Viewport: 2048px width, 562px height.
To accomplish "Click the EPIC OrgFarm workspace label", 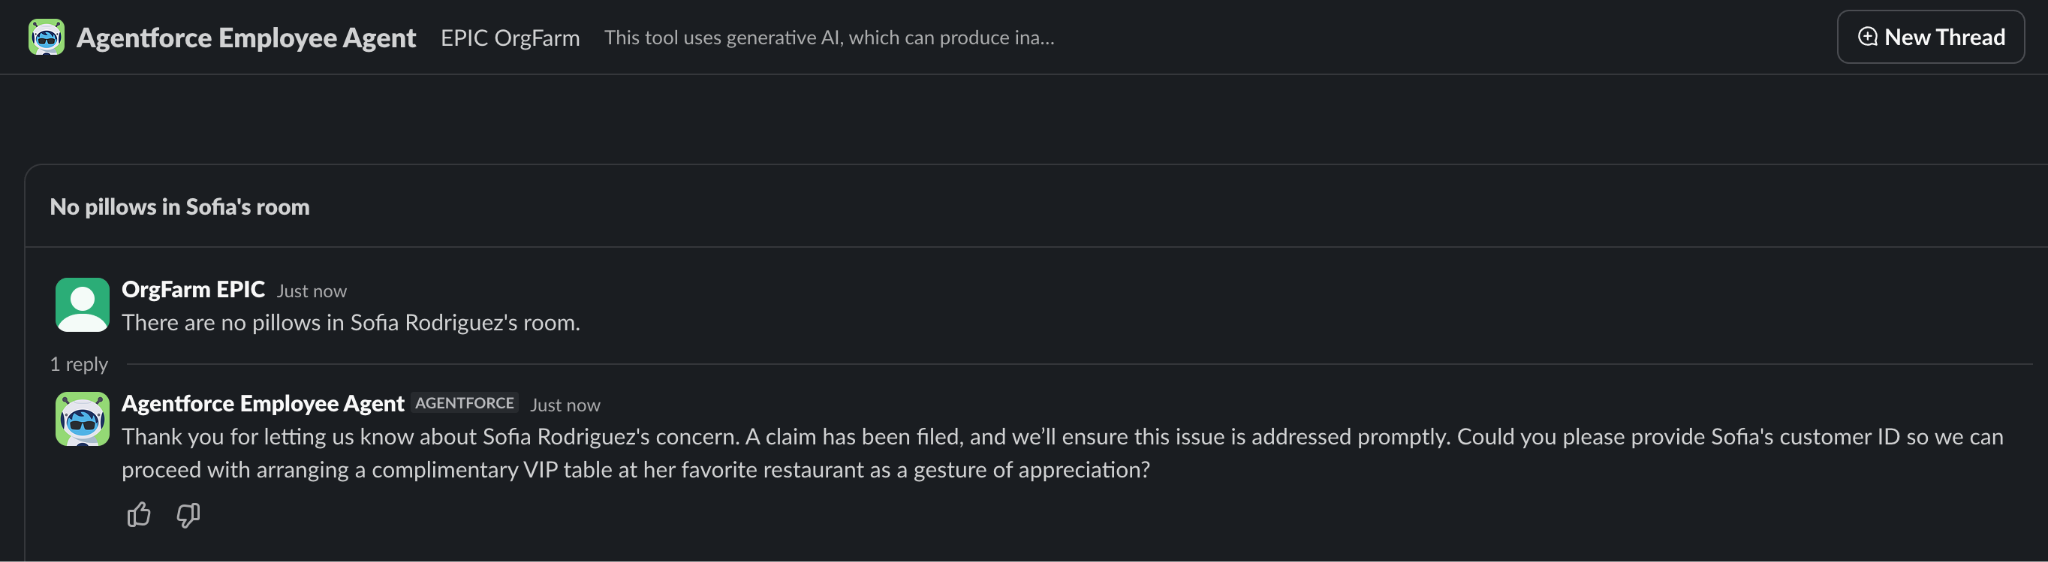I will 510,38.
